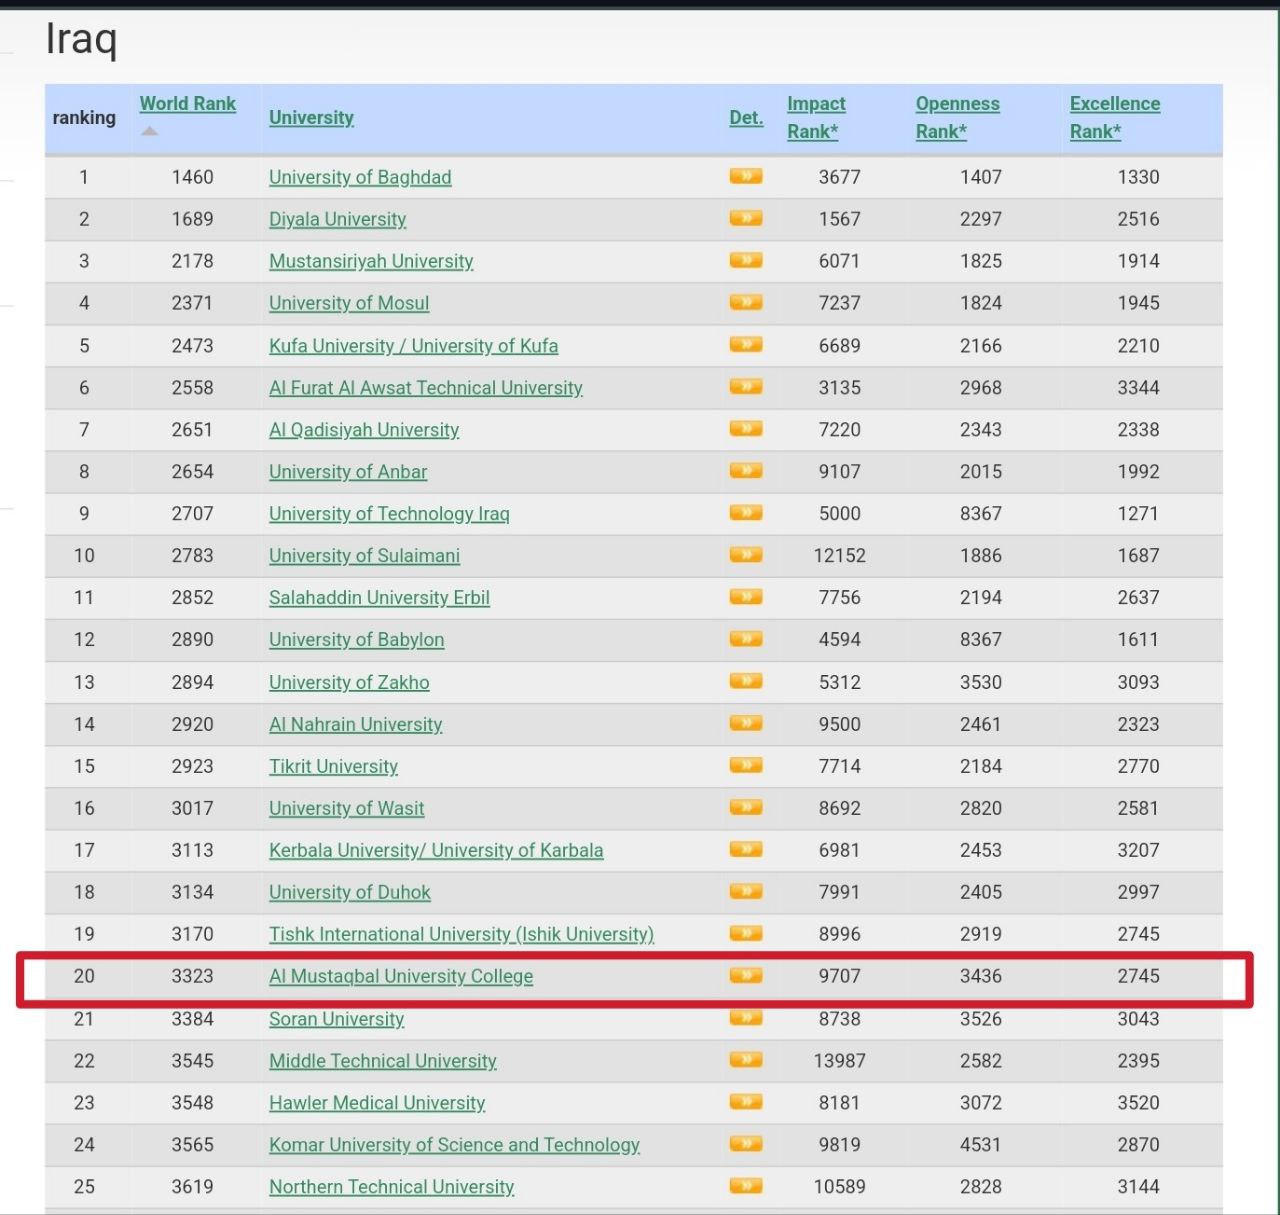Open Komar University of Science and Technology
The height and width of the screenshot is (1215, 1280).
click(x=454, y=1145)
